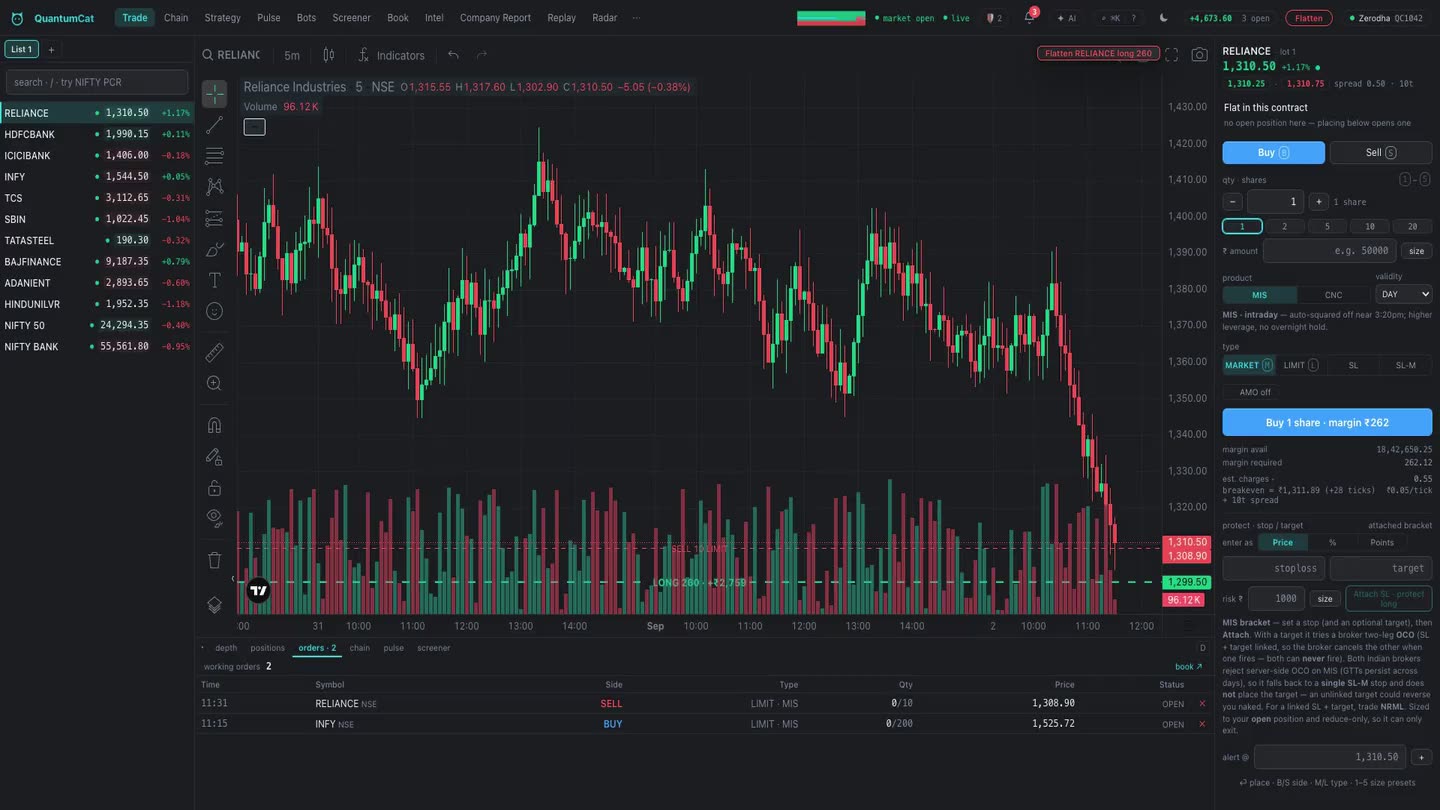Screen dimensions: 1440x810
Task: Open the emoji icons tool
Action: point(214,311)
